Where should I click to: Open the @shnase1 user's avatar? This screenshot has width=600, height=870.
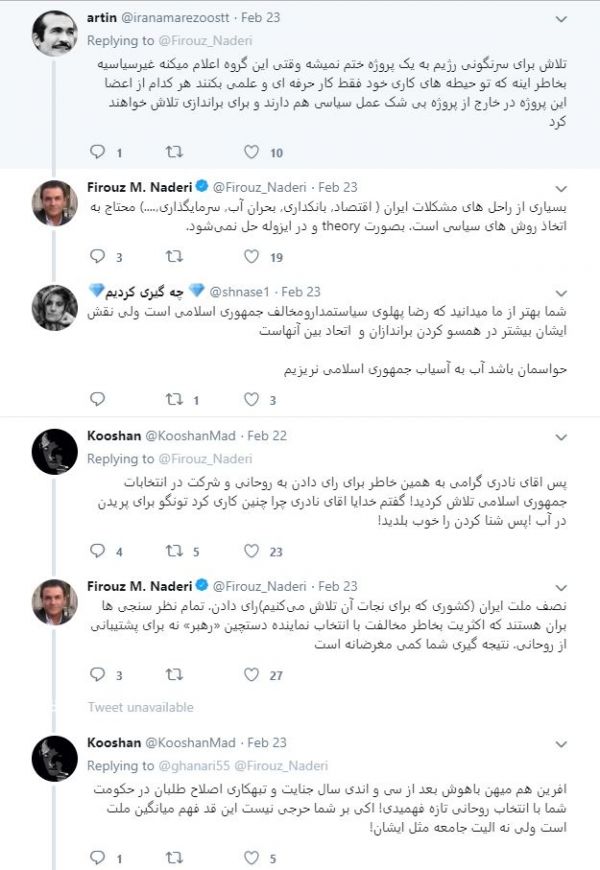(x=54, y=307)
